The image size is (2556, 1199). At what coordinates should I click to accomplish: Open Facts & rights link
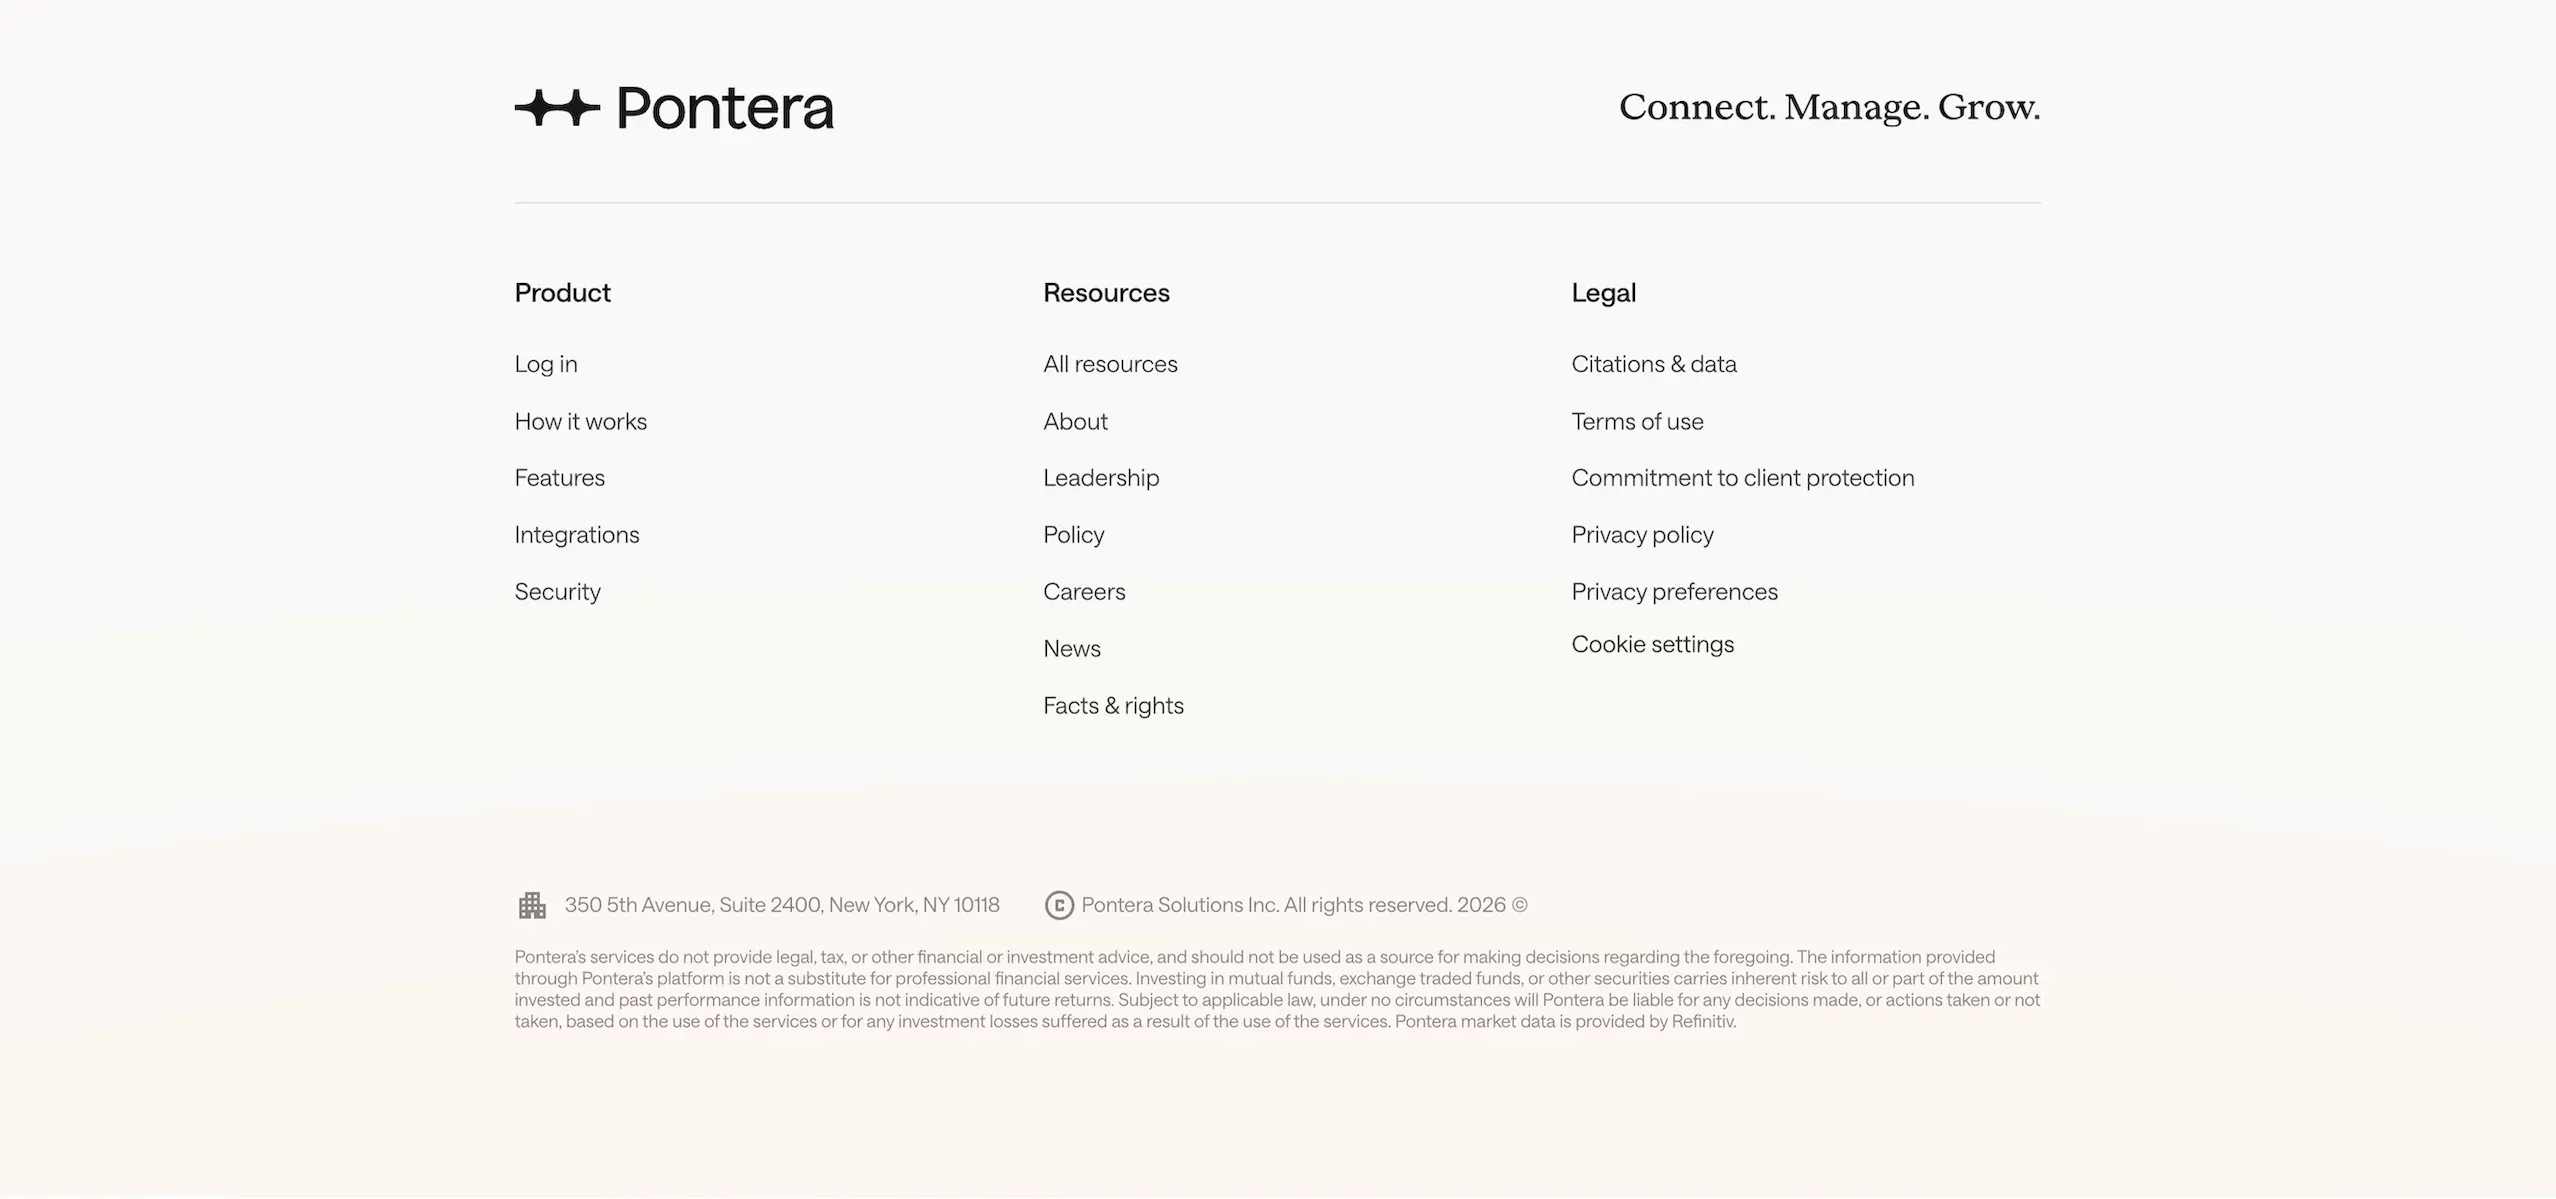point(1113,706)
